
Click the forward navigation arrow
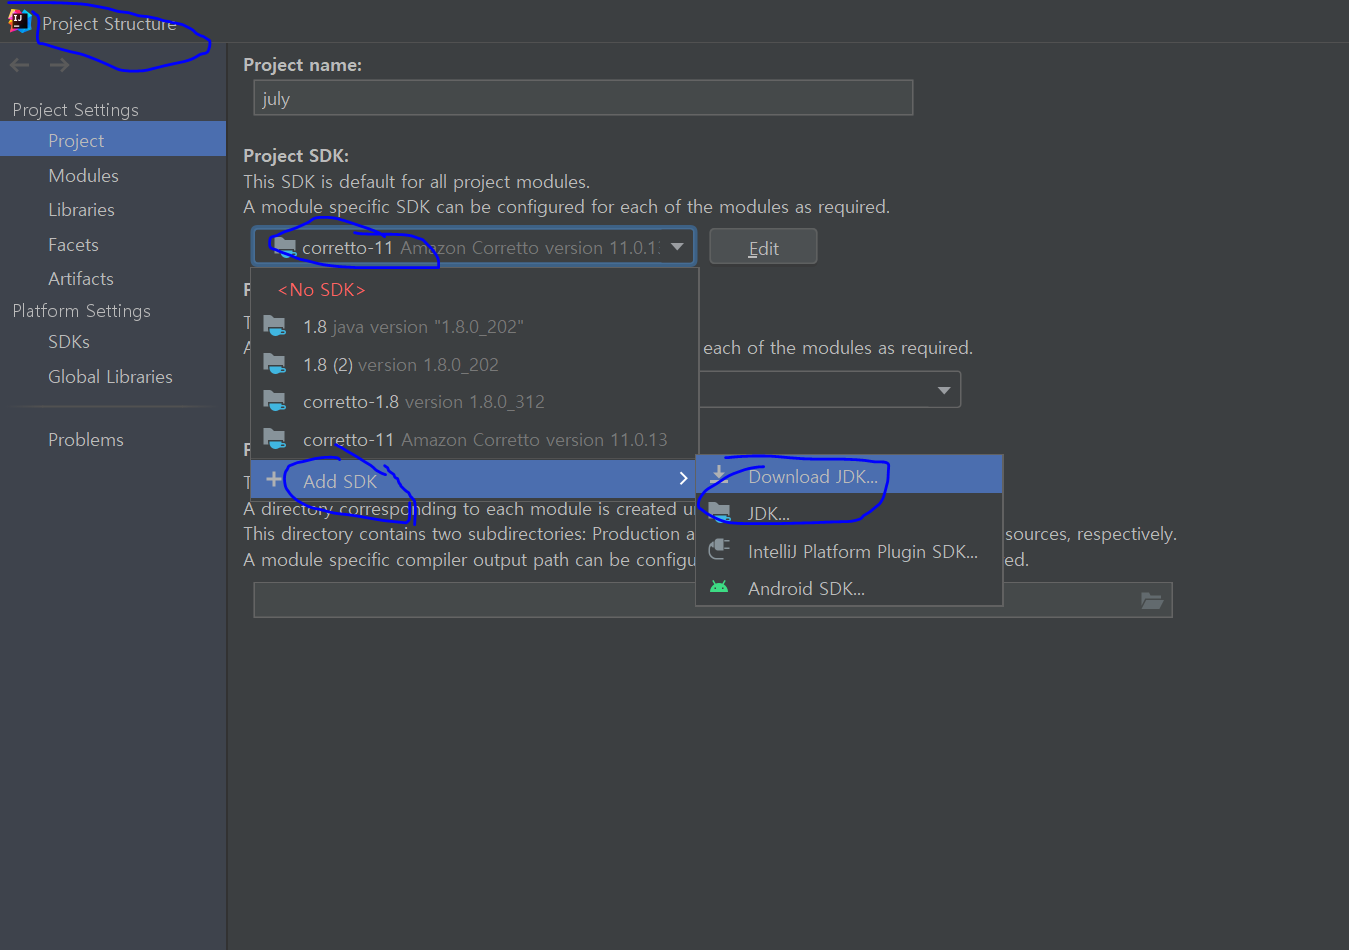59,65
